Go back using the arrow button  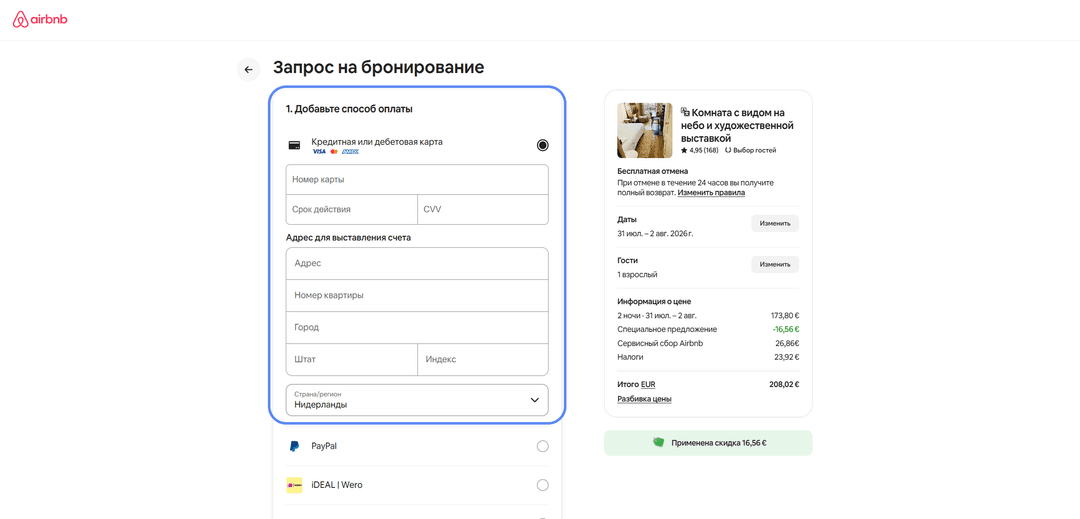click(x=249, y=70)
